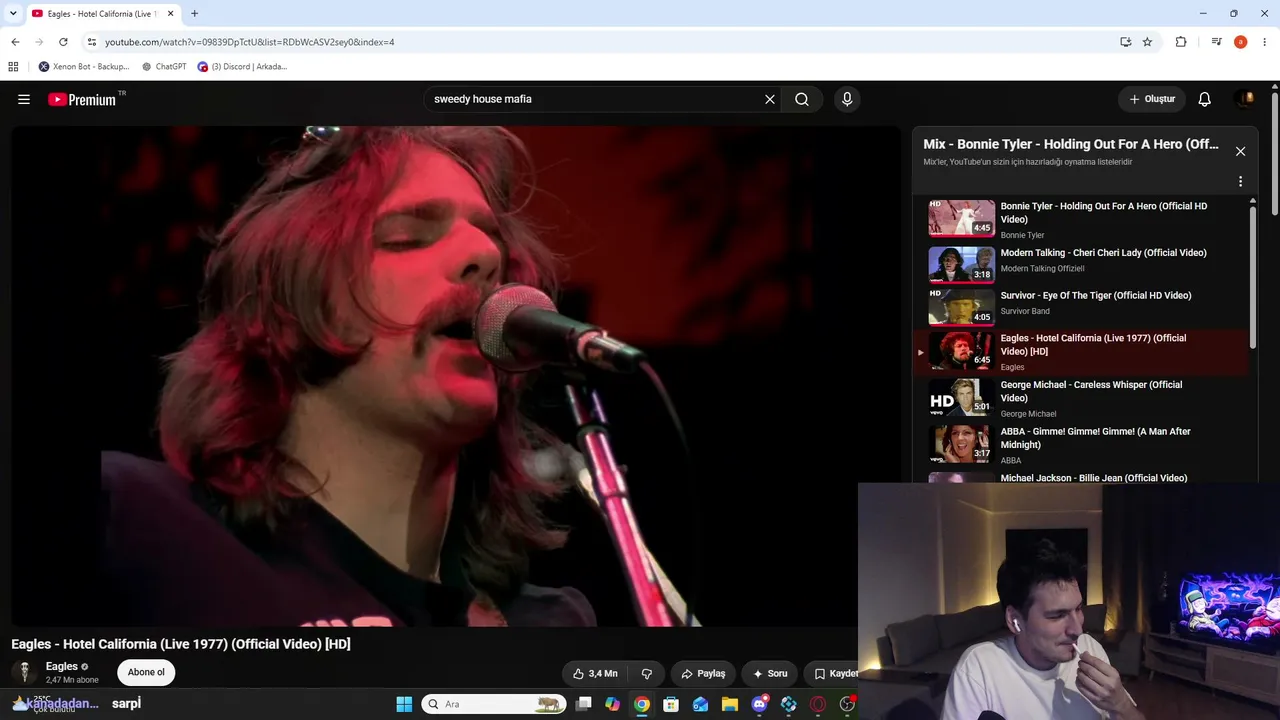Launch Copilot from the taskbar
The height and width of the screenshot is (720, 1280).
(x=612, y=704)
